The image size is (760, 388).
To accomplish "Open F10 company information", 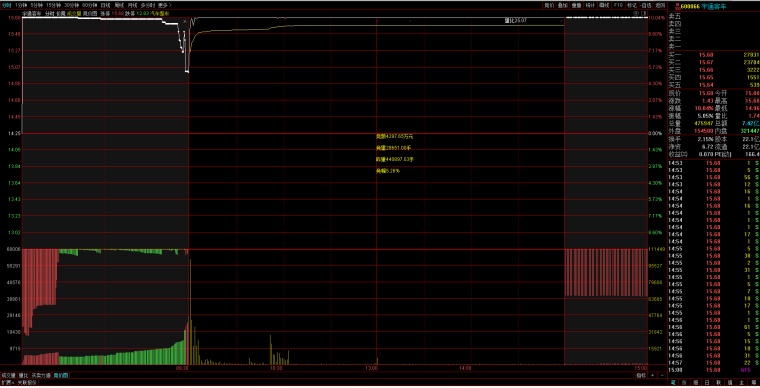I will point(618,5).
